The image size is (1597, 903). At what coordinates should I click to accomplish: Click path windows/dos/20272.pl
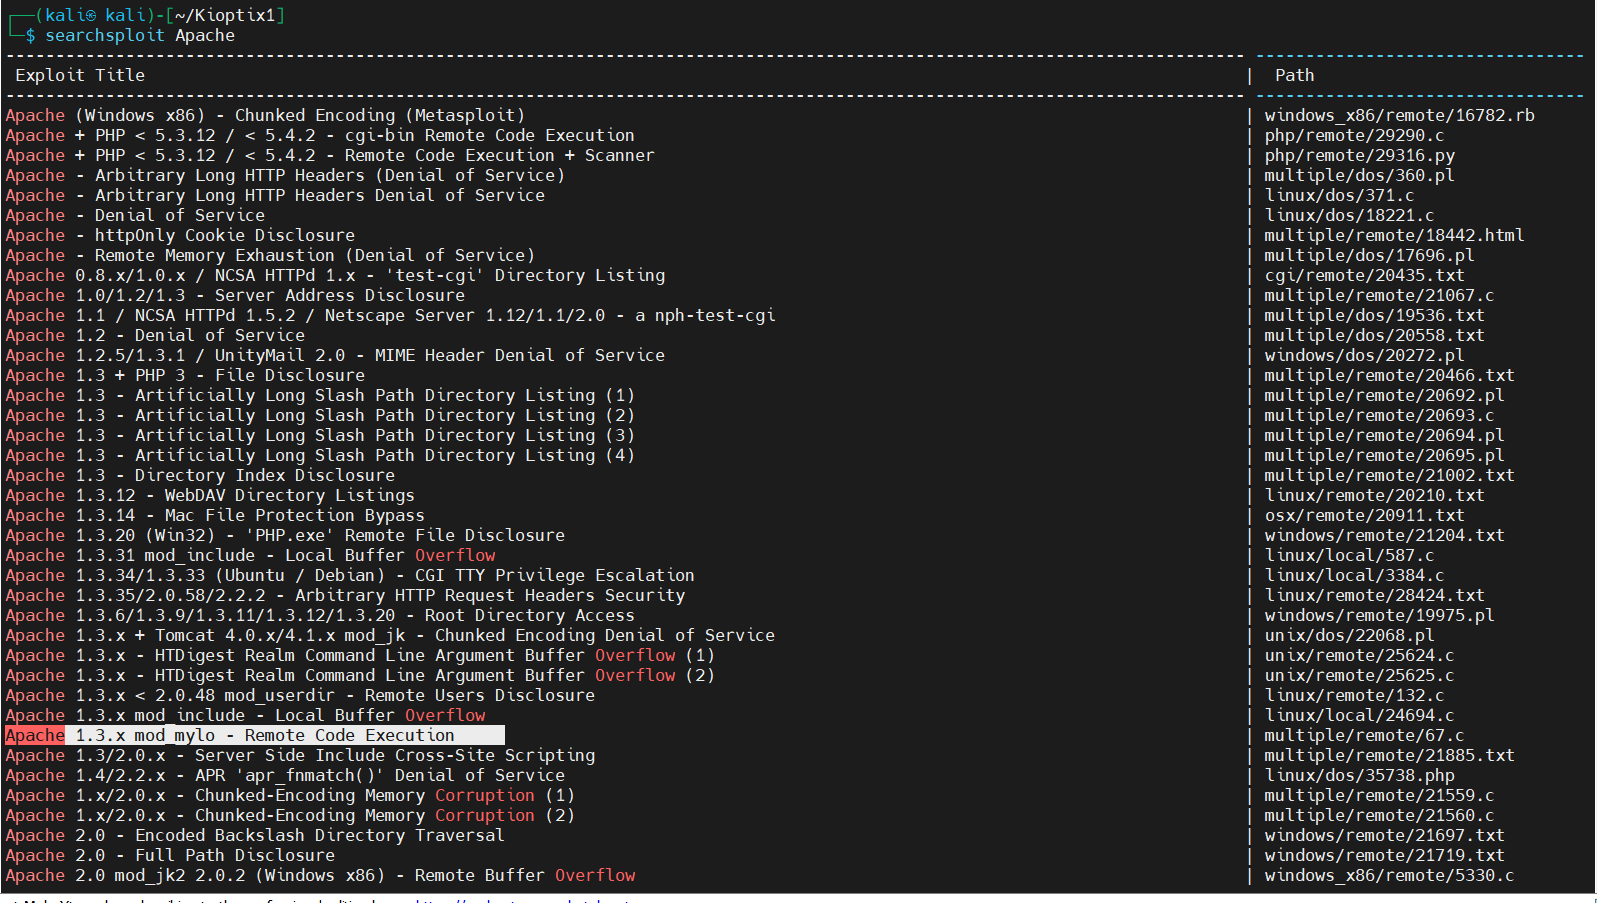click(x=1364, y=355)
